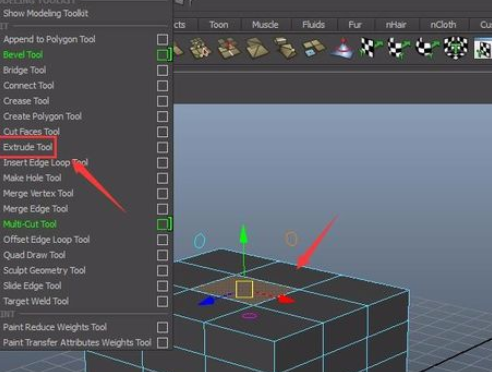Click the polygon shelf icon with red arrows
492x372 pixels.
(229, 48)
